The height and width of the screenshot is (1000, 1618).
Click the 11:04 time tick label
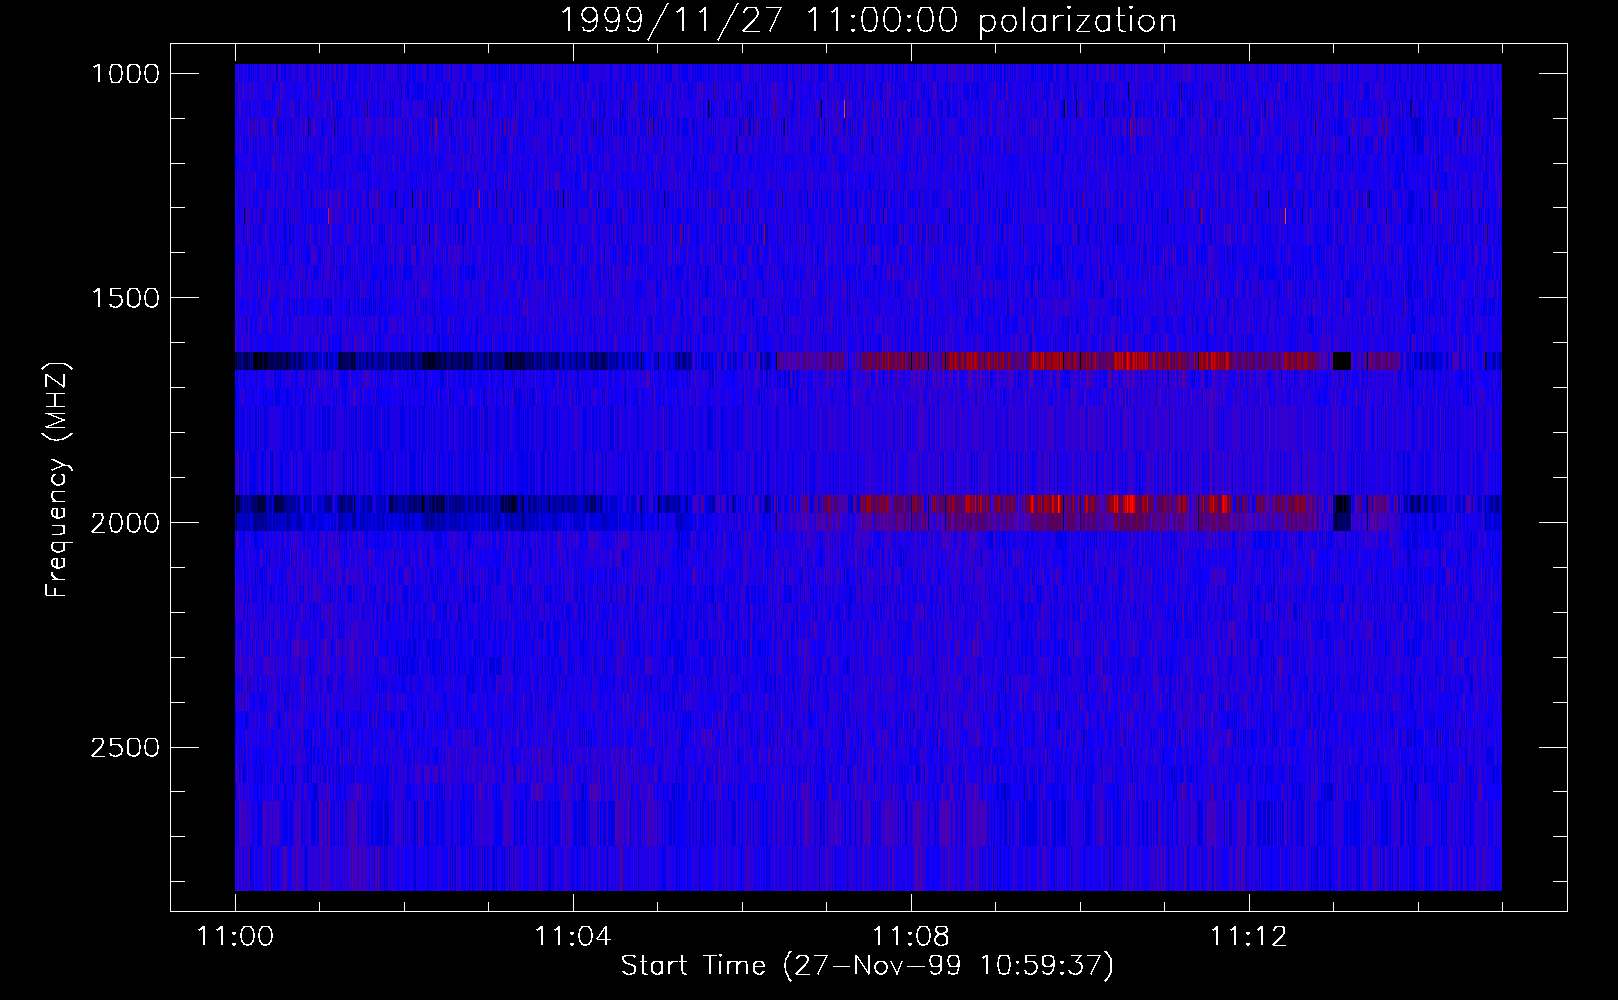(573, 937)
